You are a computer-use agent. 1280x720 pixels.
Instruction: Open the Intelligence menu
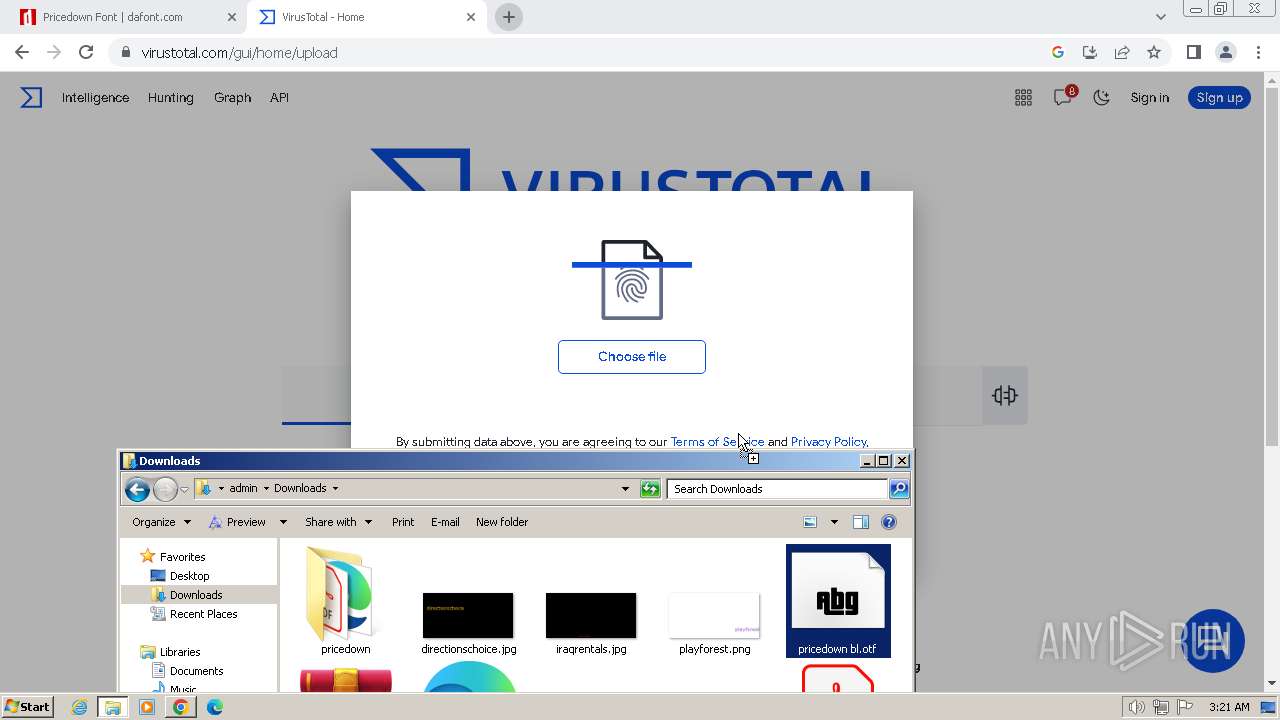[95, 97]
